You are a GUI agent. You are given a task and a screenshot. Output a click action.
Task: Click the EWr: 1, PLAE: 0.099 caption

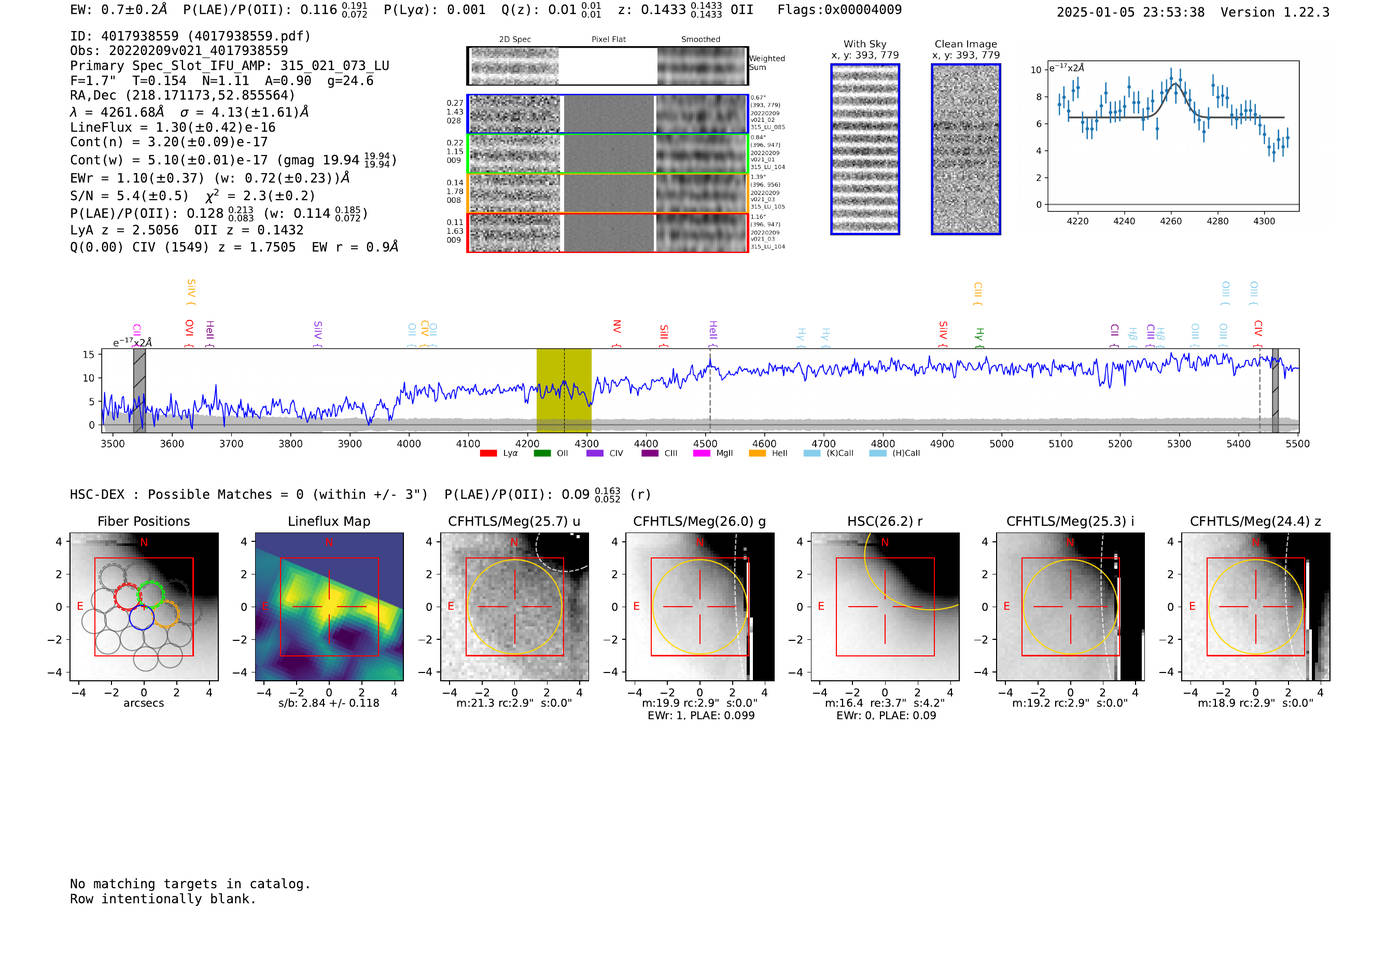coord(701,716)
